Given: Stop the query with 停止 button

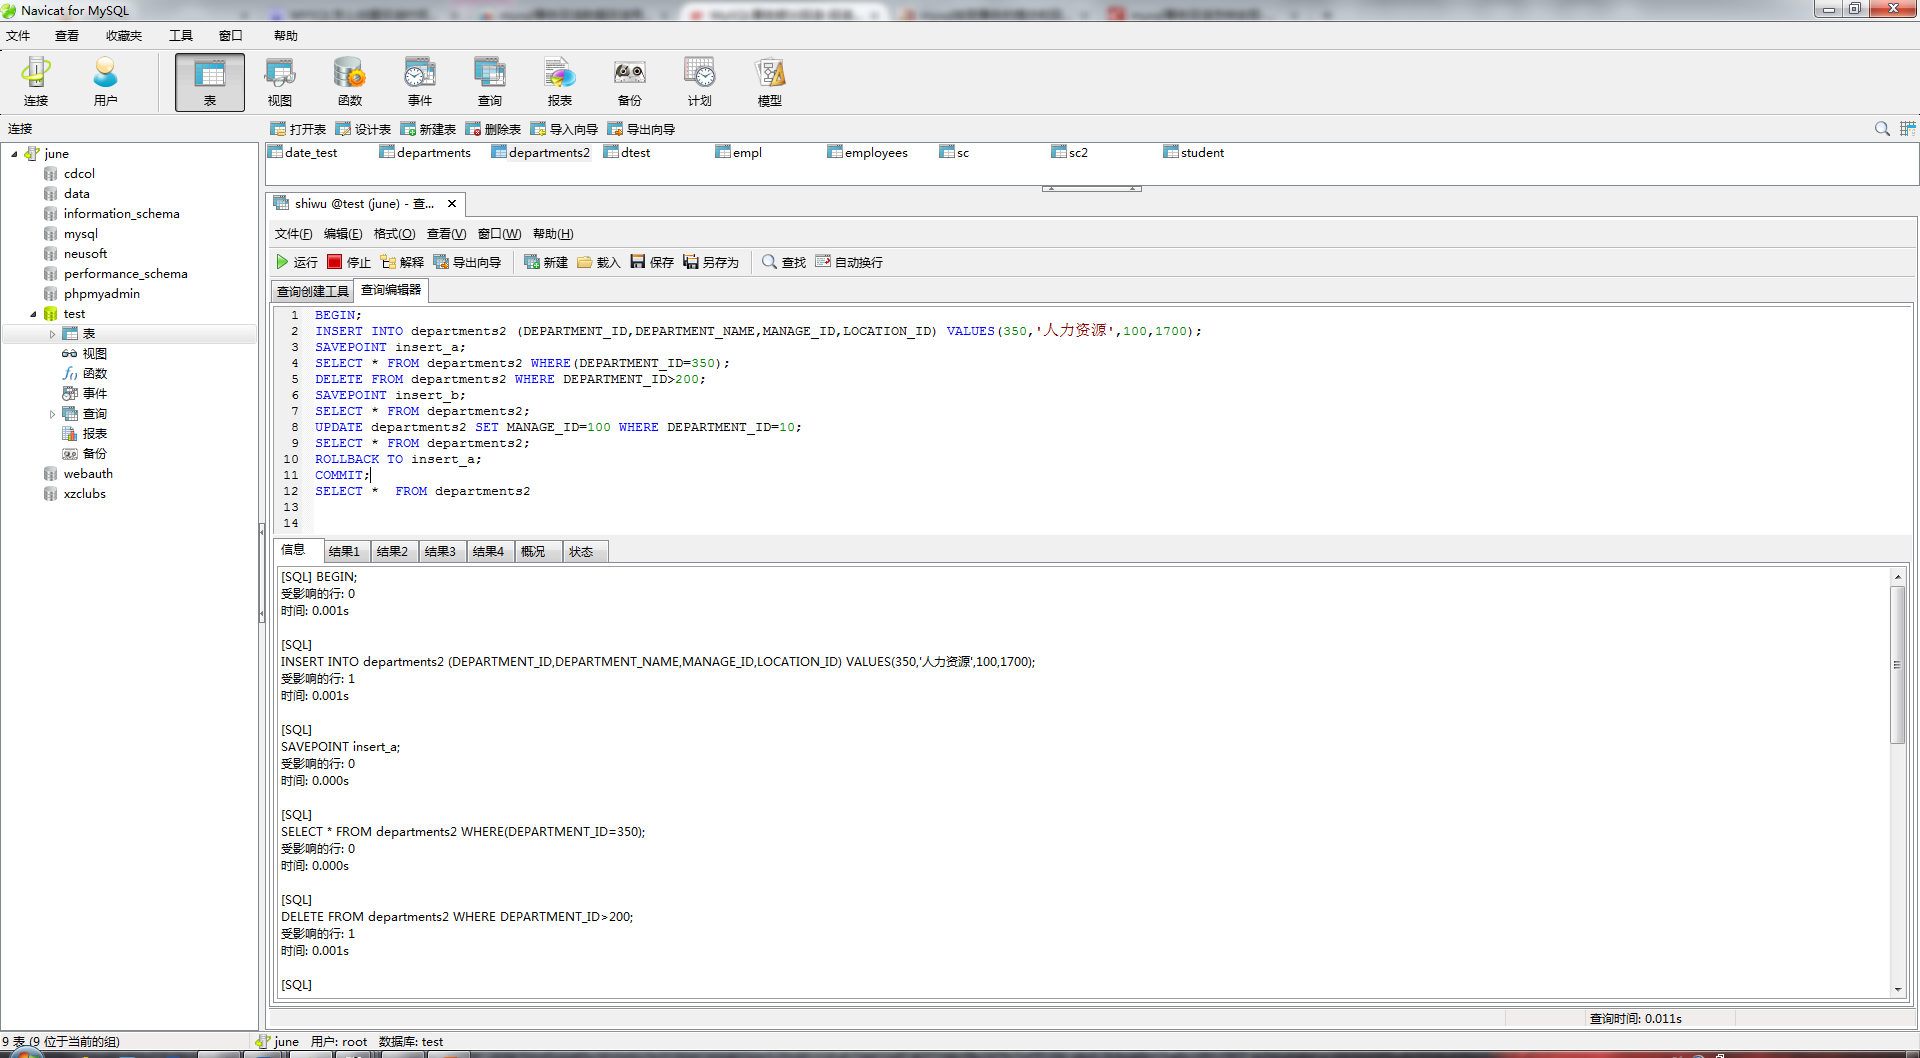Looking at the screenshot, I should pyautogui.click(x=349, y=262).
